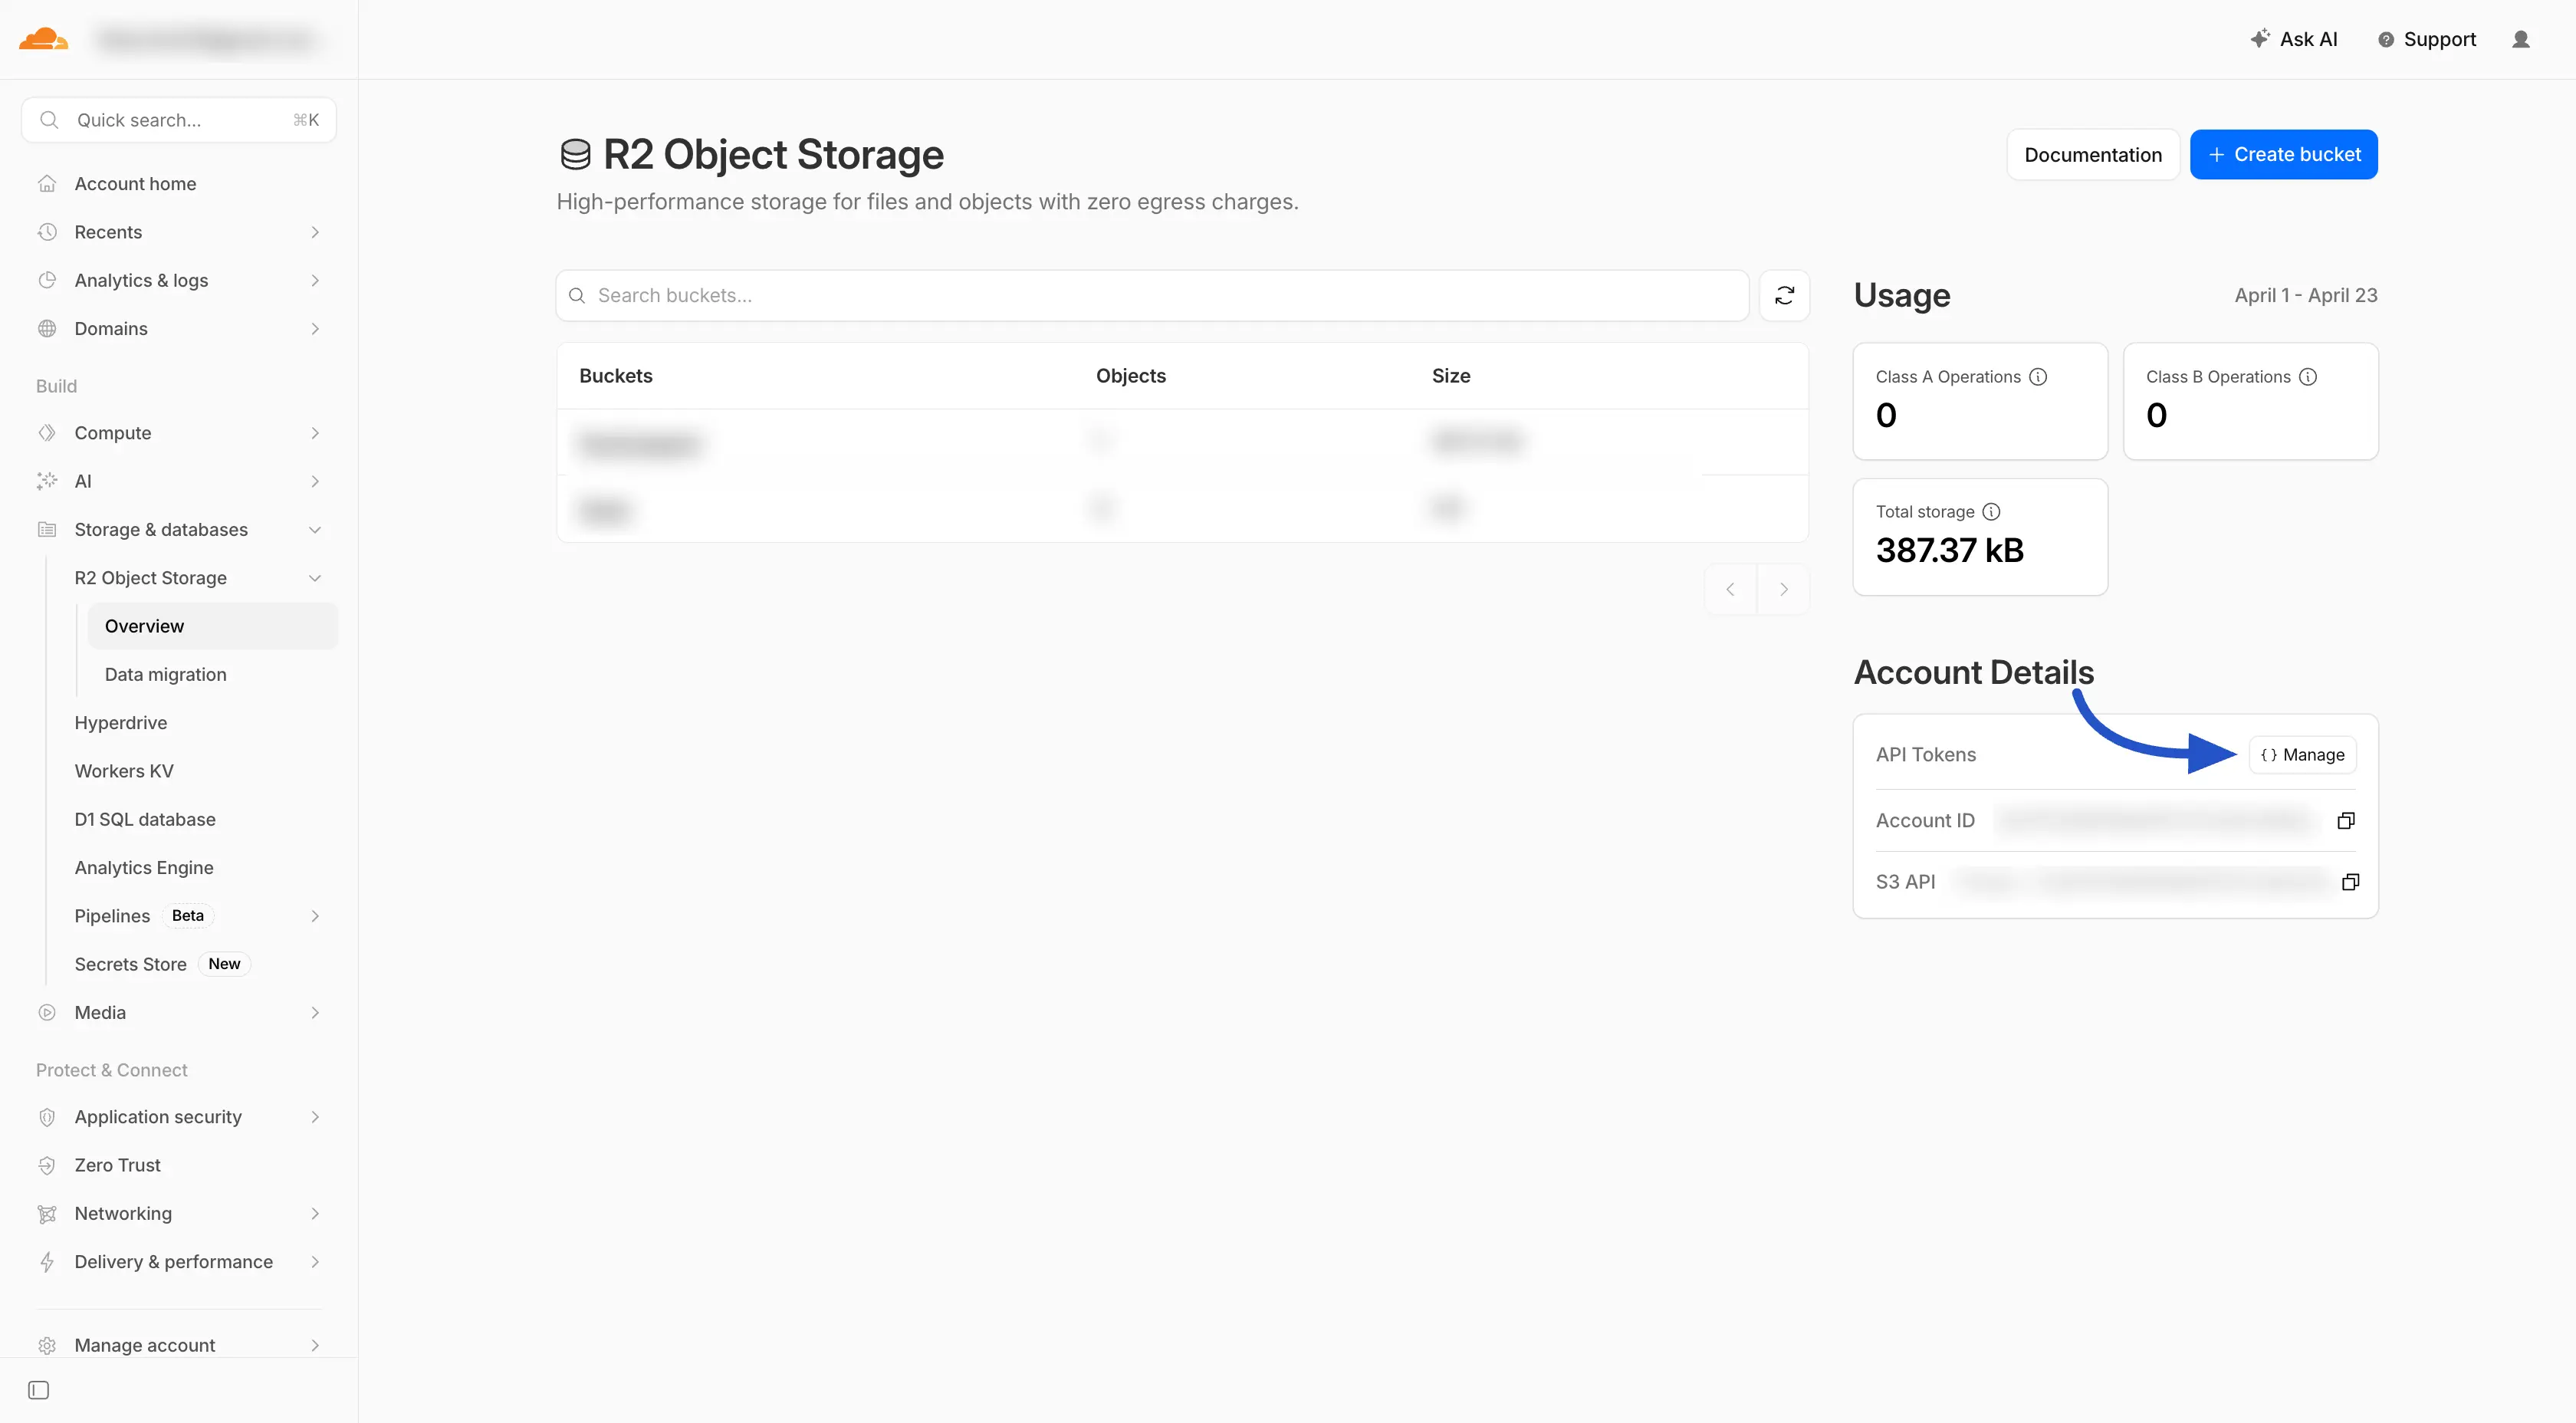Open the R2 Documentation
Image resolution: width=2576 pixels, height=1423 pixels.
point(2093,154)
